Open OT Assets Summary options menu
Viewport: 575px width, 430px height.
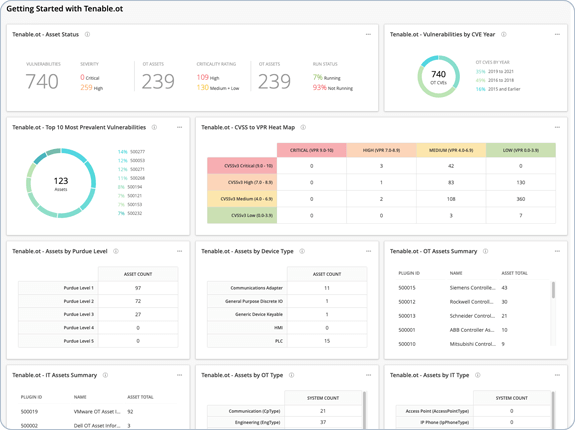[x=557, y=251]
